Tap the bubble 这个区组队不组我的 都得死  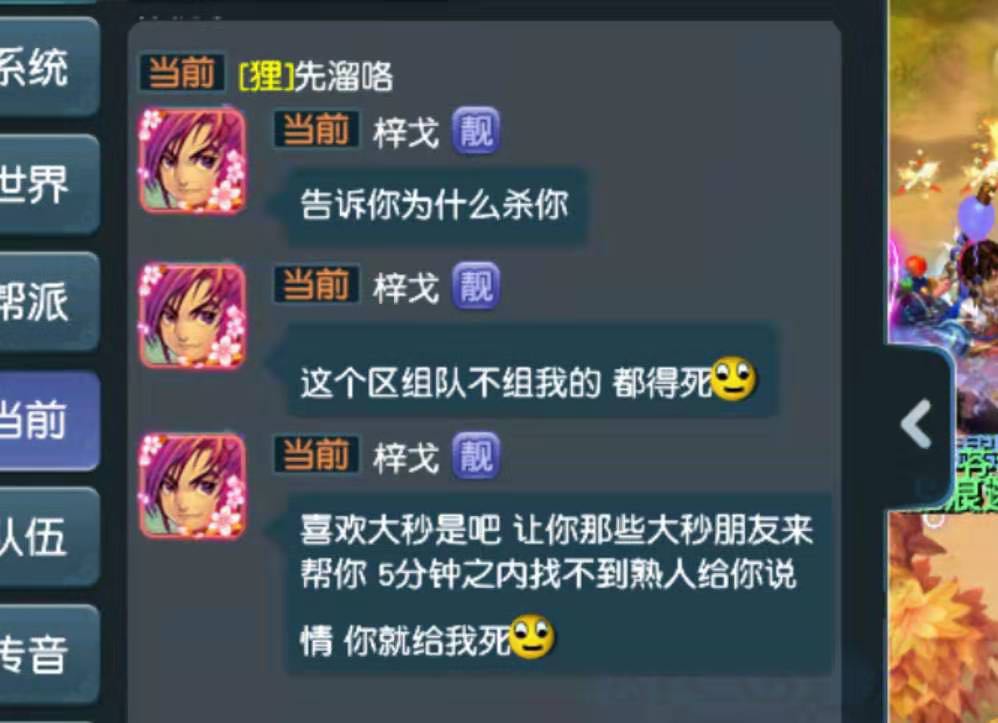point(530,370)
